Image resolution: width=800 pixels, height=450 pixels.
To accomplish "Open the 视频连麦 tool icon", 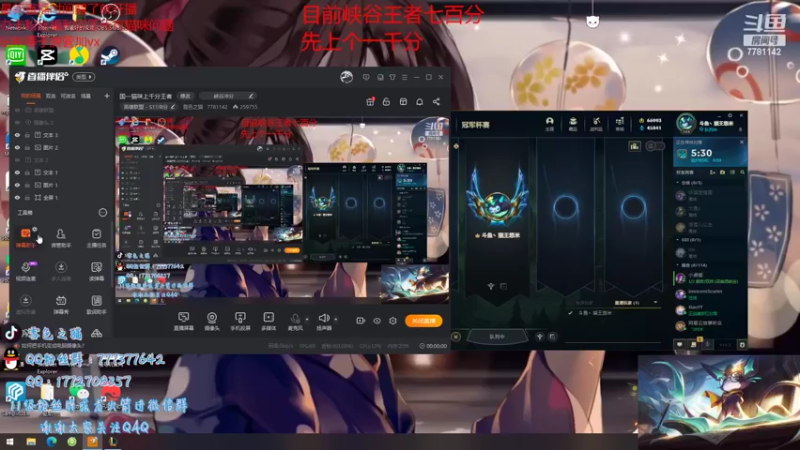I will 26,271.
